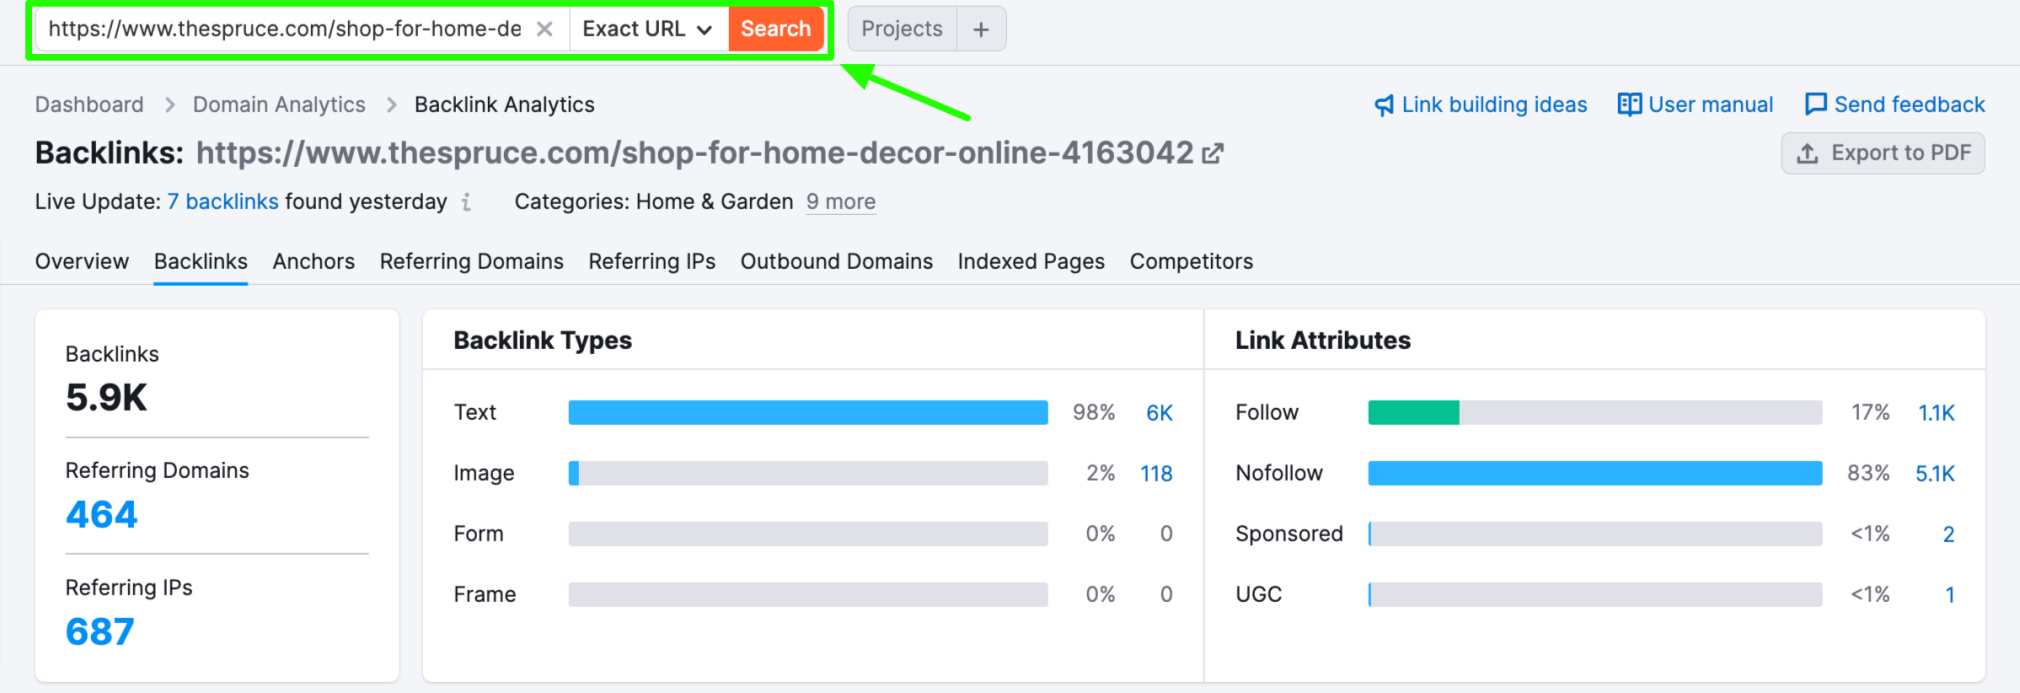Click the info icon next to found yesterday
Viewport: 2020px width, 693px height.
click(466, 202)
